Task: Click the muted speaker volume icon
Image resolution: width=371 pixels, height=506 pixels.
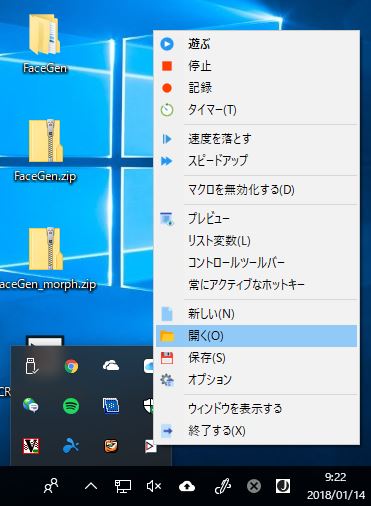Action: [x=154, y=487]
